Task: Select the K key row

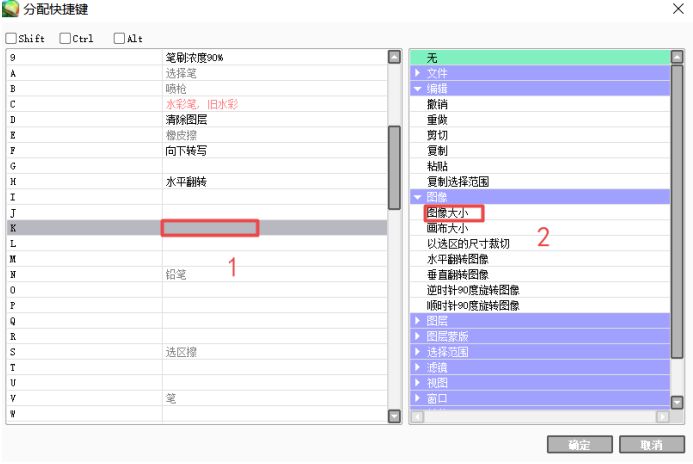Action: click(200, 228)
